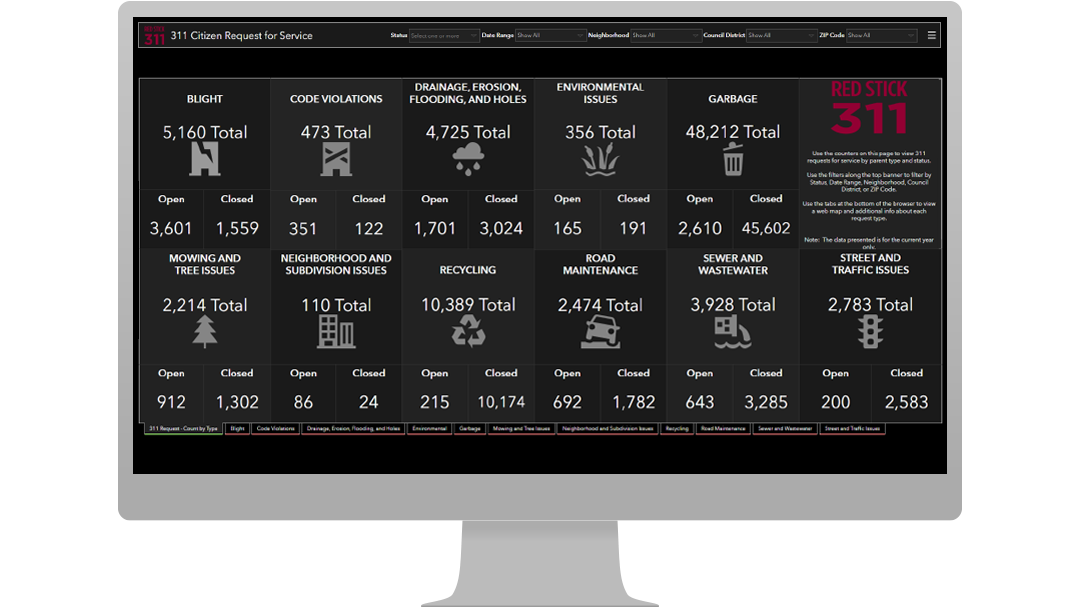Click Neighborhood and Subdivision 110 Total counter
The image size is (1080, 607).
(x=336, y=305)
